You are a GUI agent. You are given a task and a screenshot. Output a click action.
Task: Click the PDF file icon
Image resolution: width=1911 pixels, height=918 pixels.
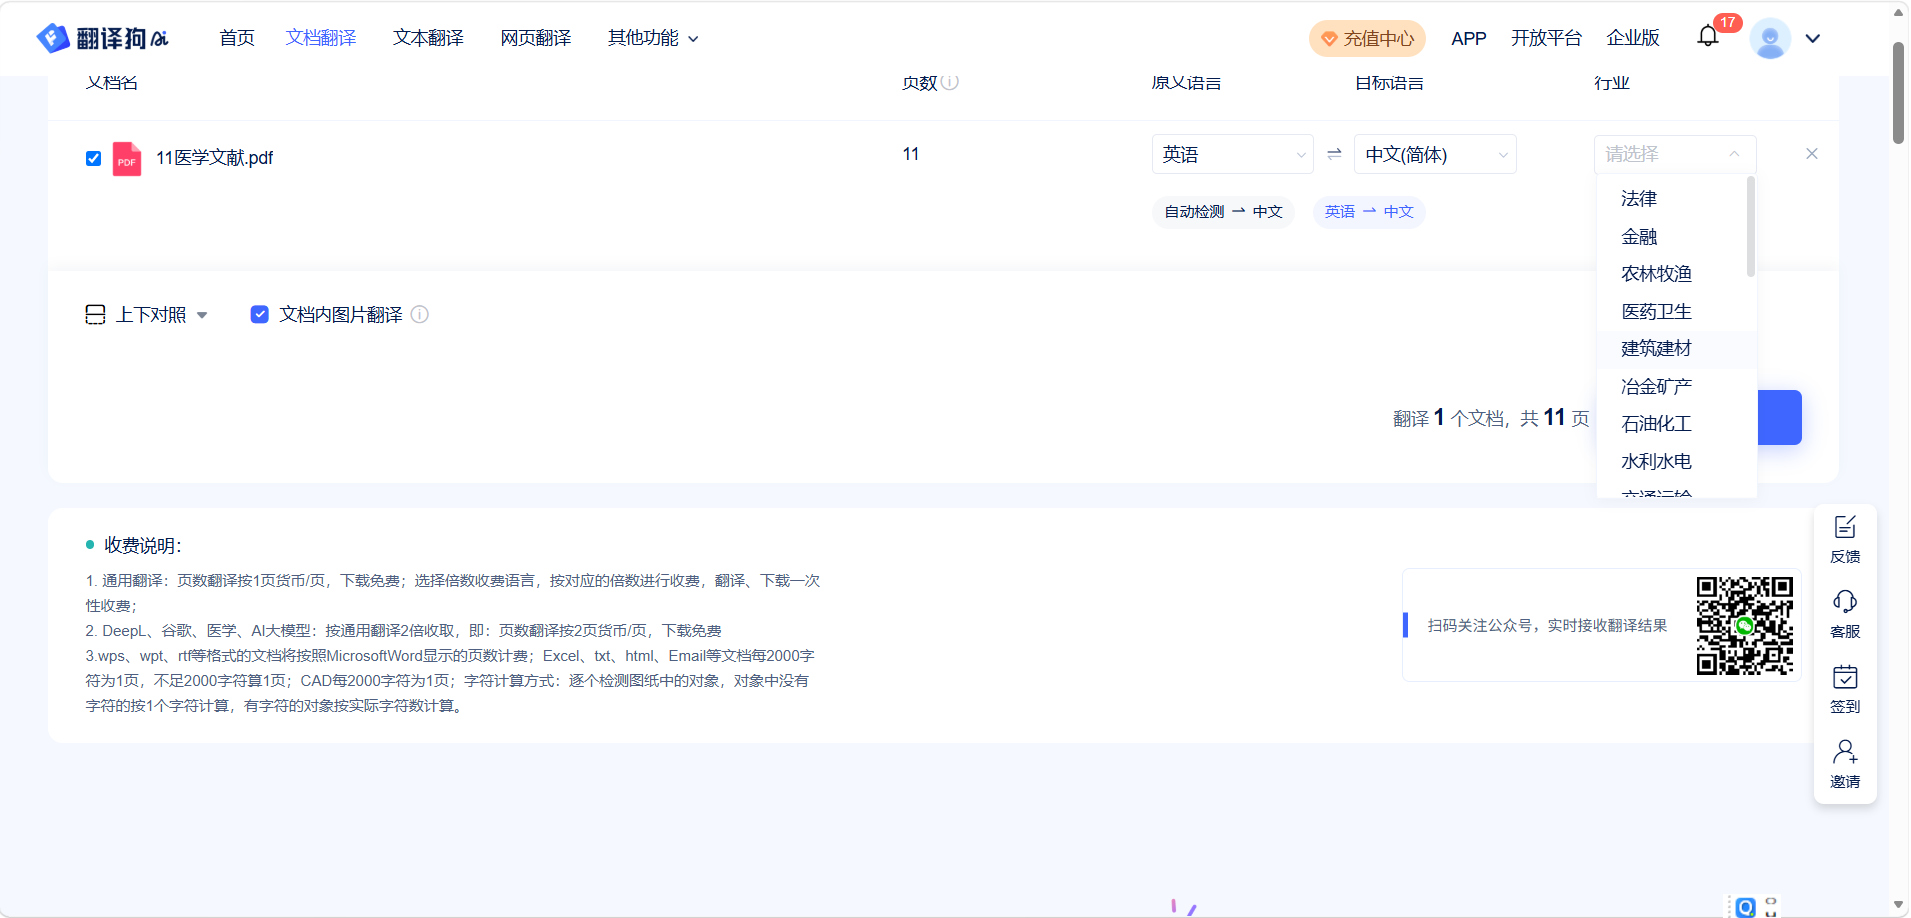[x=127, y=158]
